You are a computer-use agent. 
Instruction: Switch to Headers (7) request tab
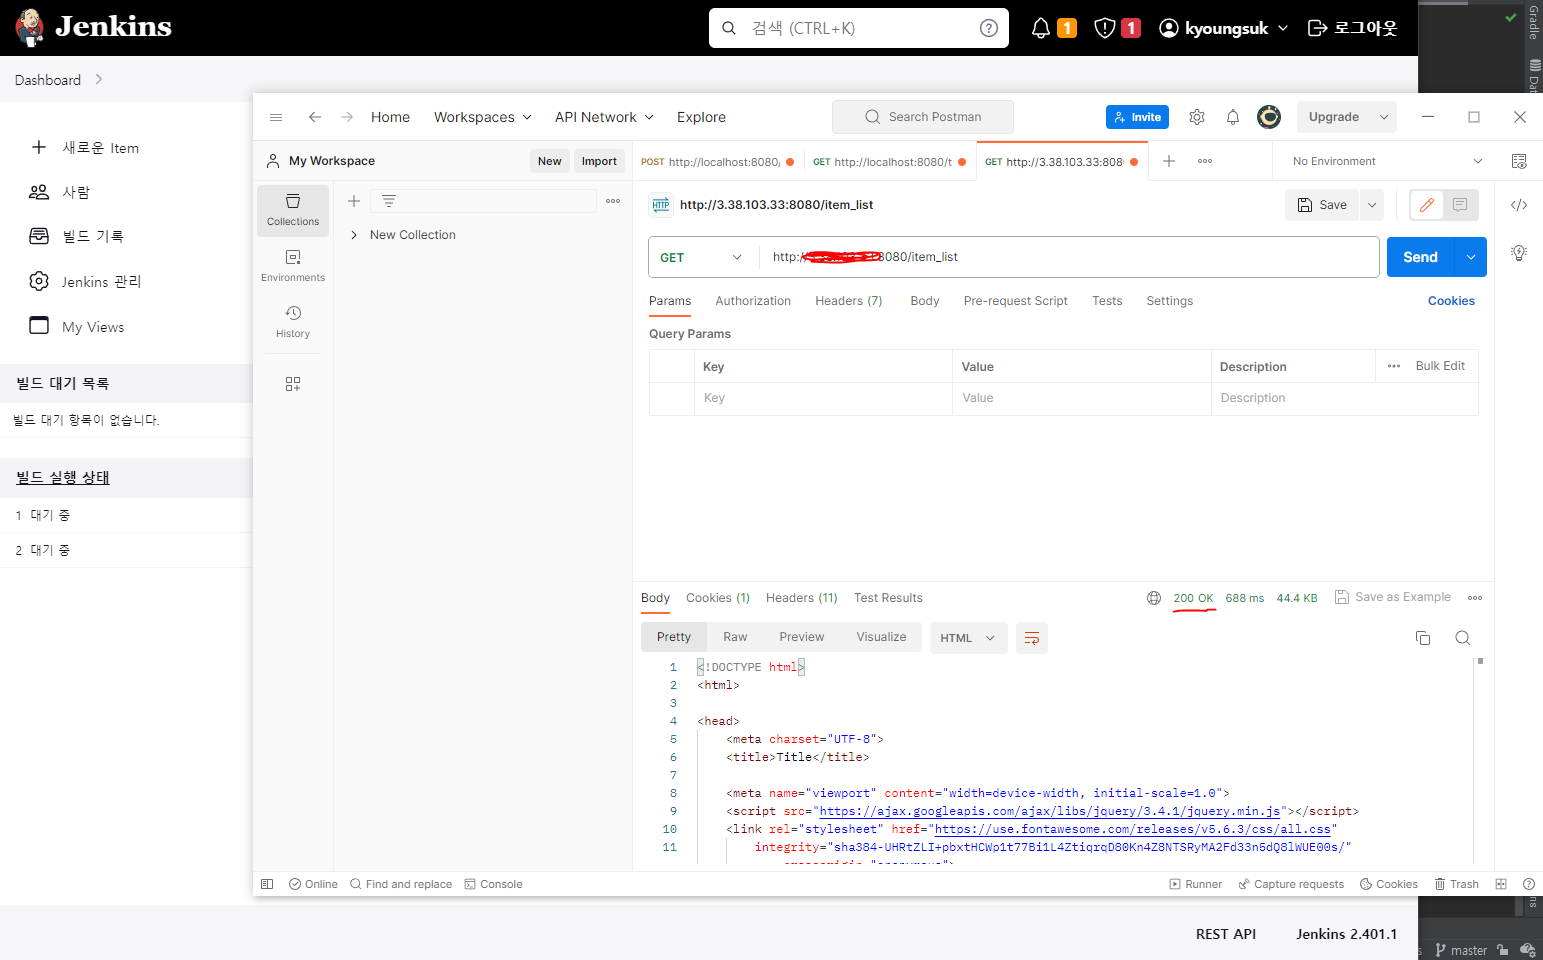[x=849, y=301]
